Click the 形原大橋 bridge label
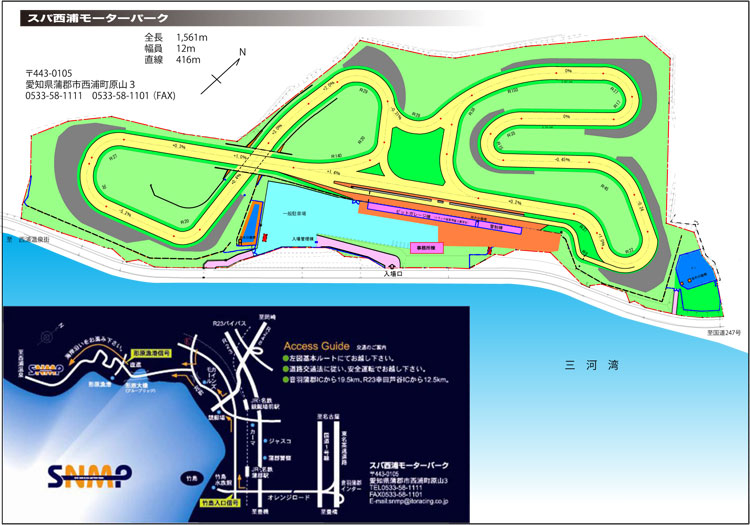The width and height of the screenshot is (750, 525). (x=136, y=384)
